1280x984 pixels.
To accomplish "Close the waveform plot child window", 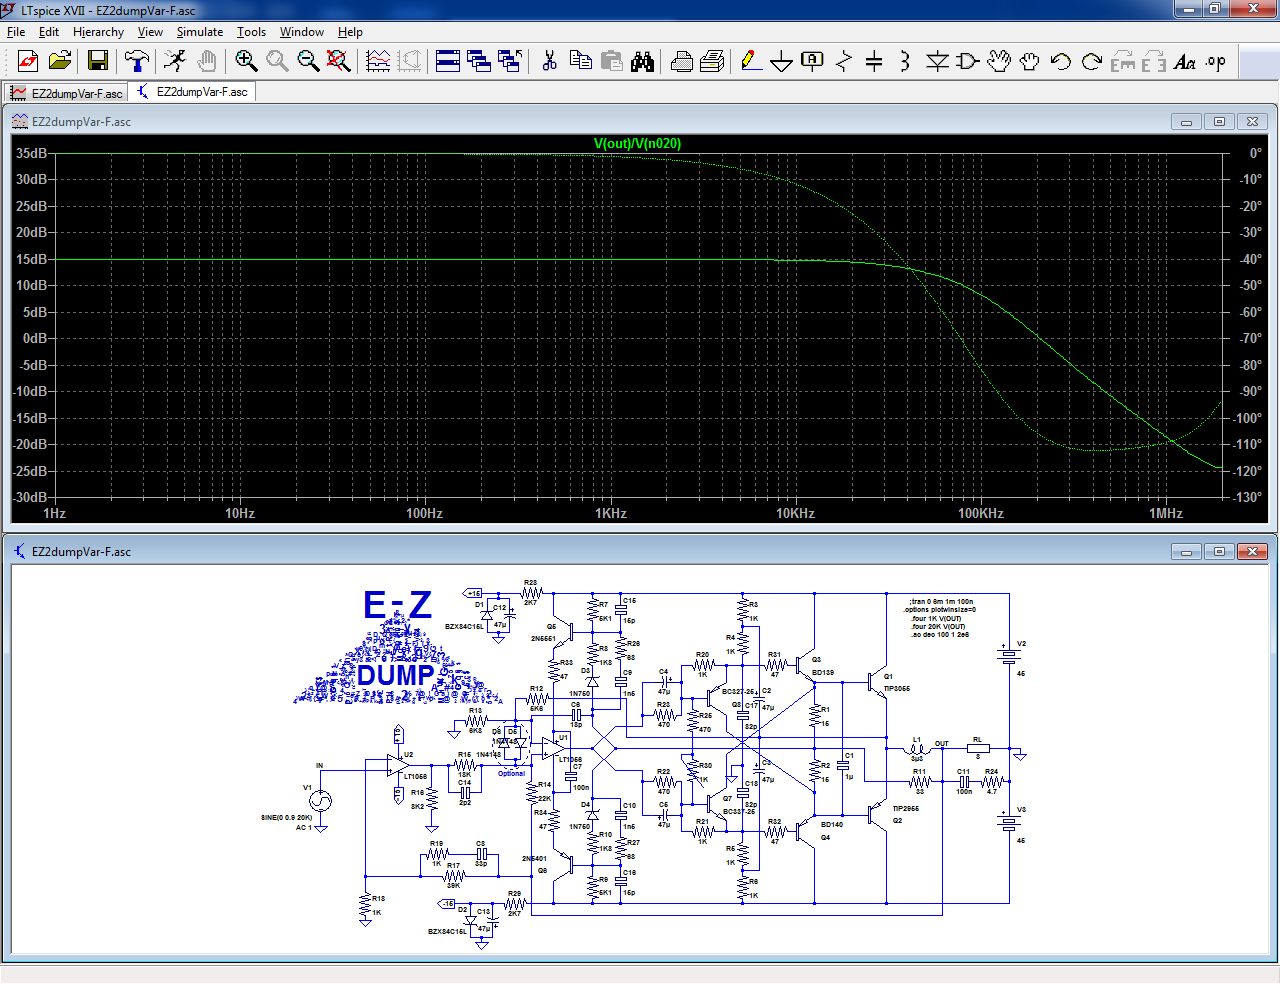I will [x=1252, y=122].
